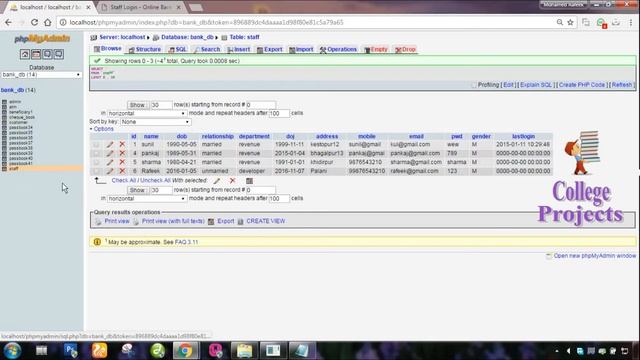Screen dimensions: 640x360
Task: Click the Explain SQL link
Action: click(536, 85)
